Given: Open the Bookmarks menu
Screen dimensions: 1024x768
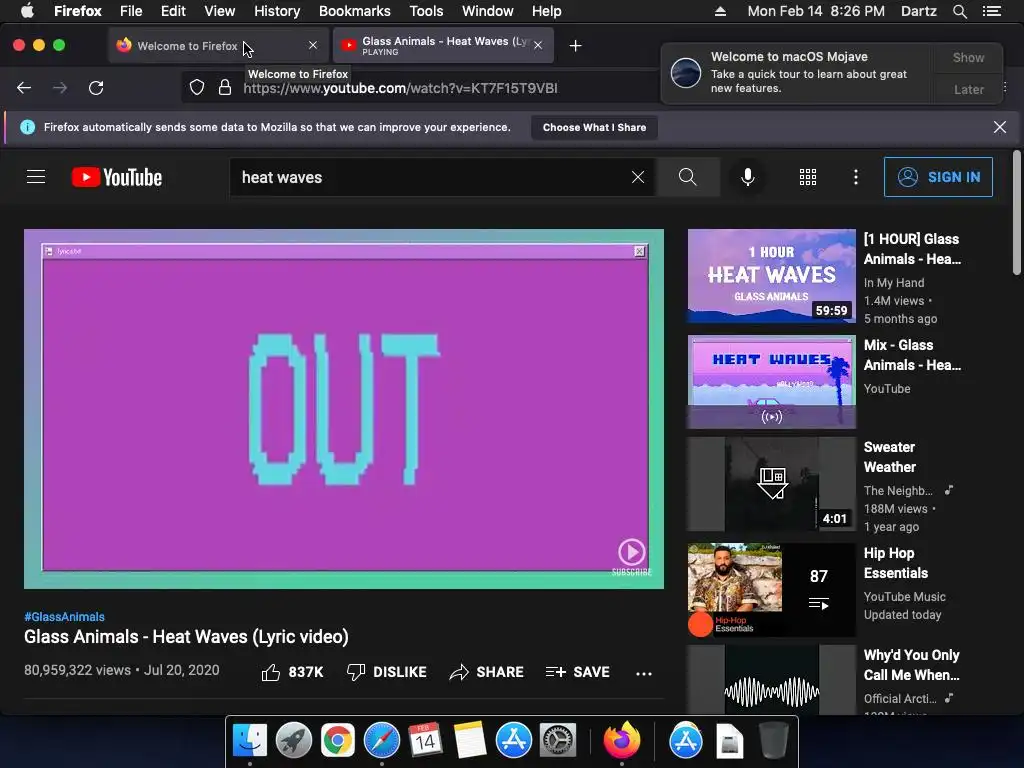Looking at the screenshot, I should (x=355, y=11).
